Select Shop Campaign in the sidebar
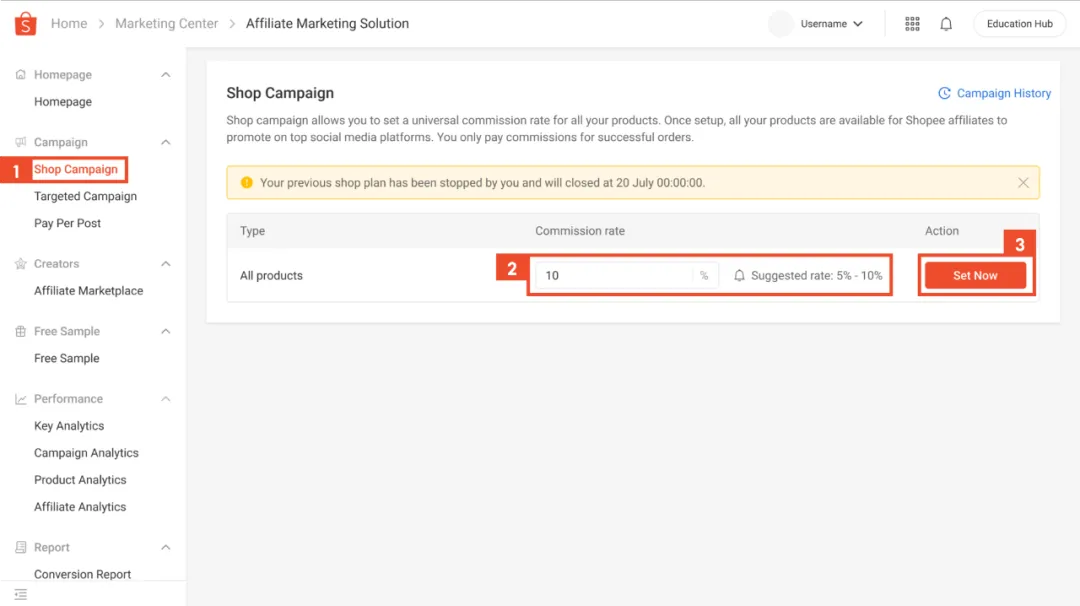This screenshot has height=606, width=1080. coord(76,169)
